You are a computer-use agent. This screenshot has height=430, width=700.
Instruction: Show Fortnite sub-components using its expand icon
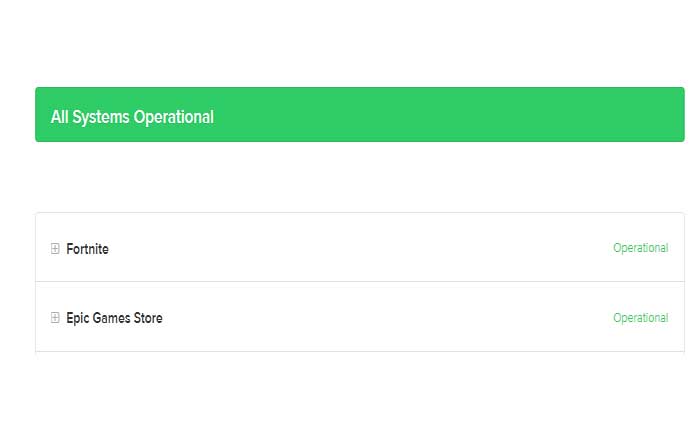[x=55, y=249]
